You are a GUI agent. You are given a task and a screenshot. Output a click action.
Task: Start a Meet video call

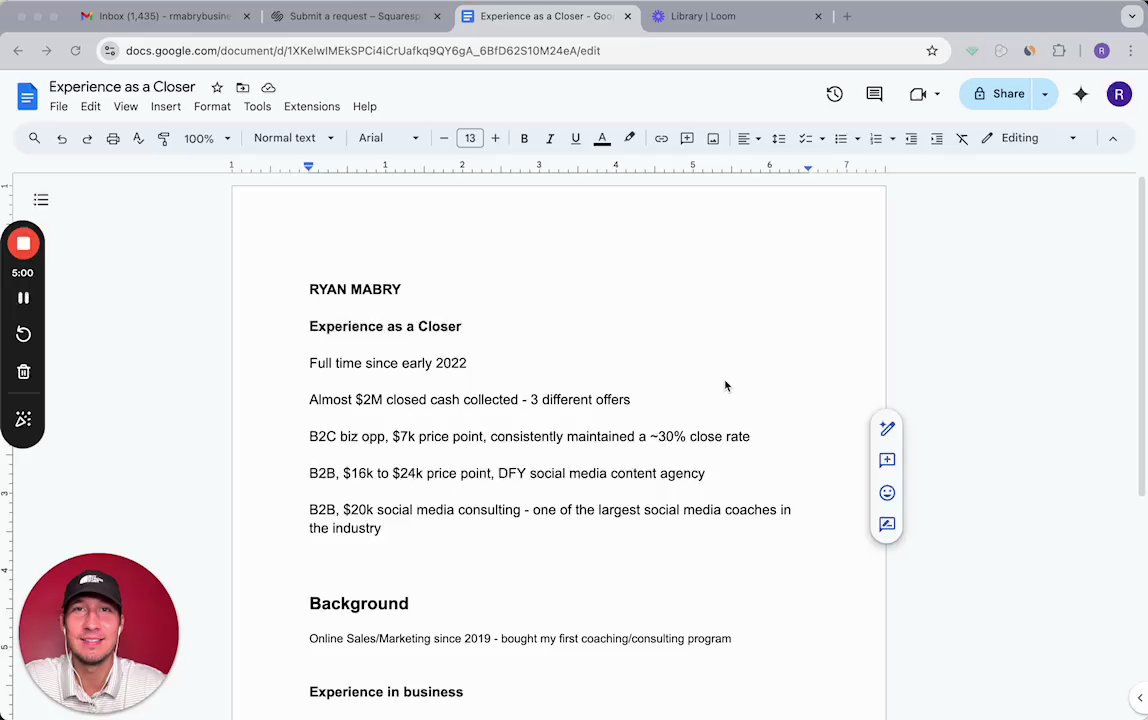pyautogui.click(x=917, y=94)
